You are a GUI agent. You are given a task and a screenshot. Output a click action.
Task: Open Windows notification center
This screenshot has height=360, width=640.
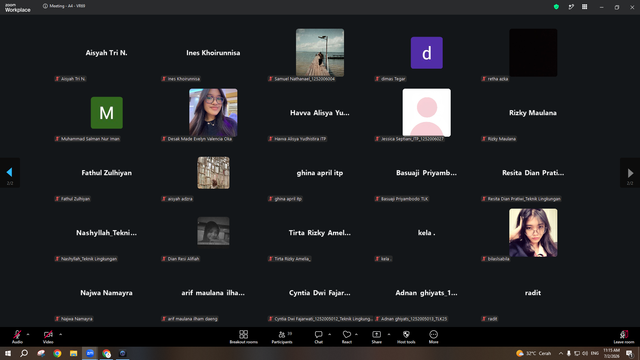(x=629, y=353)
